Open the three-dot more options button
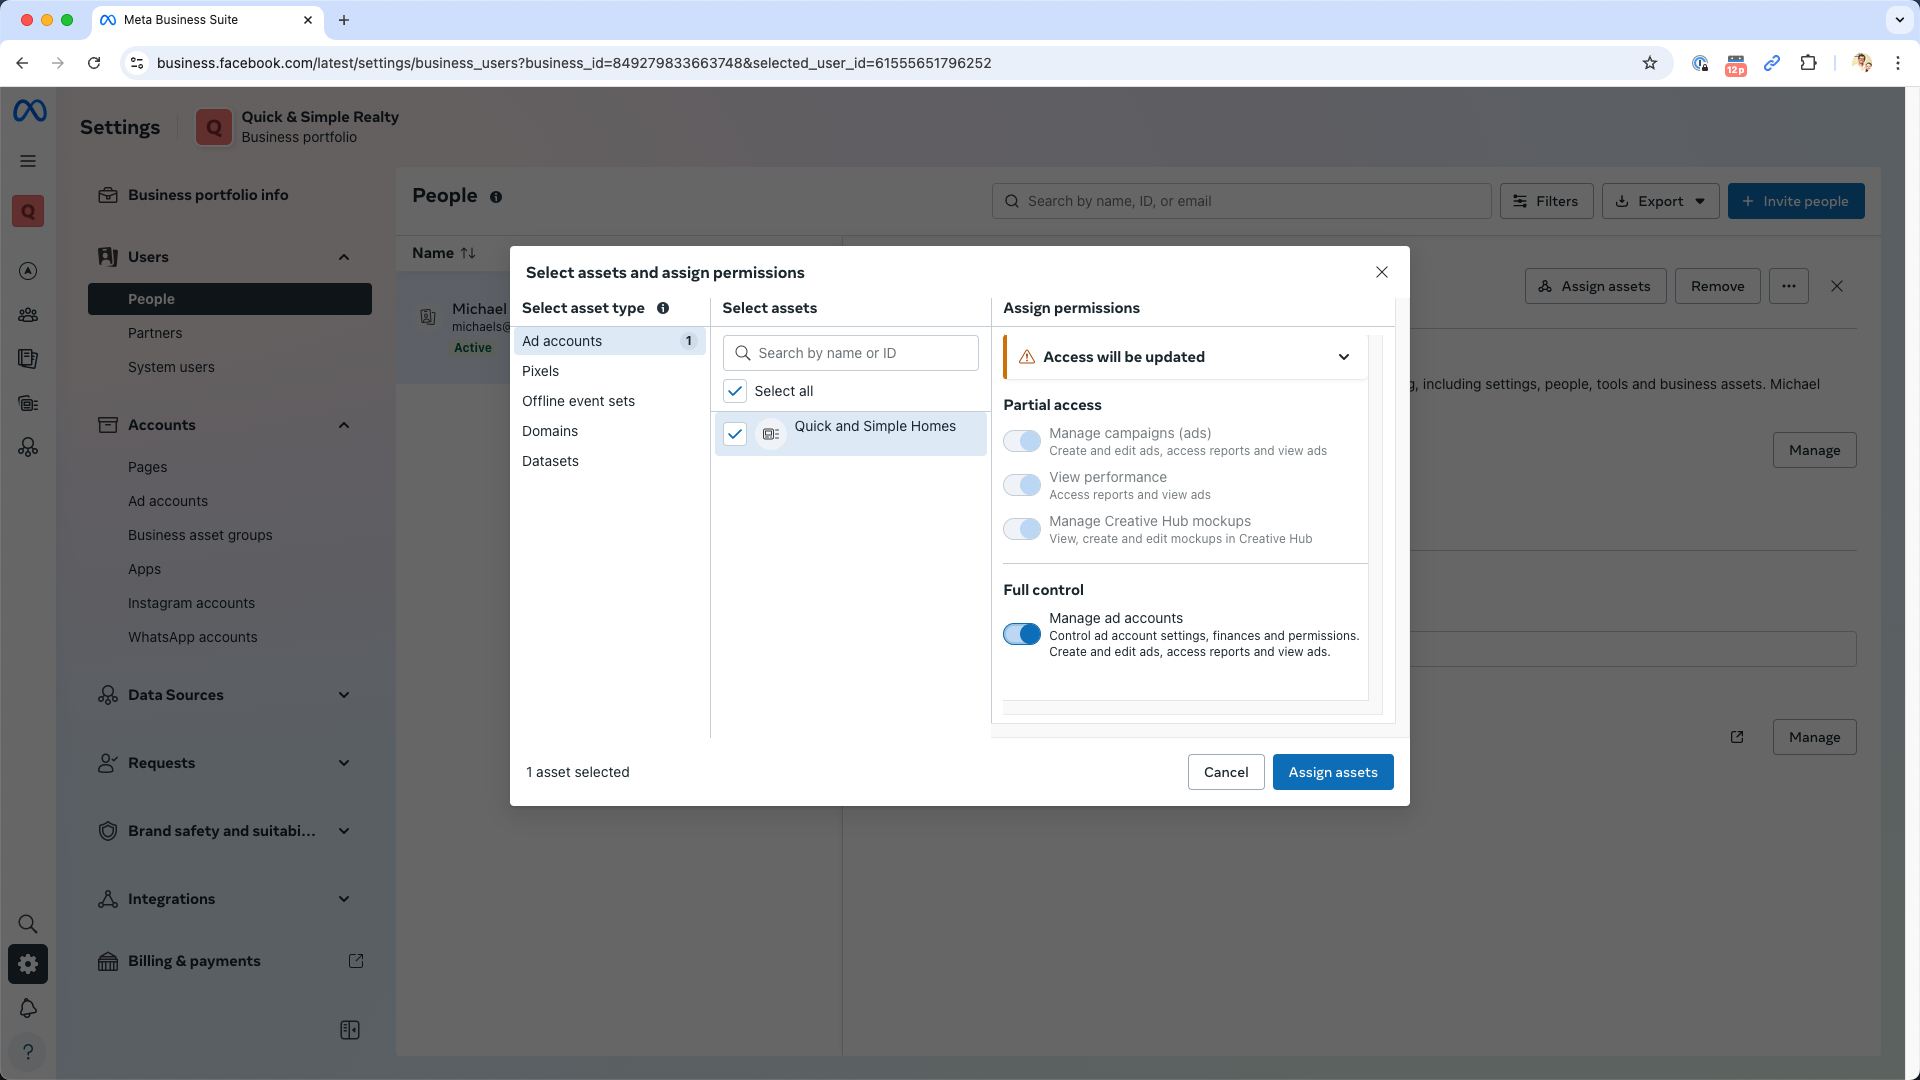Screen dimensions: 1920x1080 tap(1789, 286)
